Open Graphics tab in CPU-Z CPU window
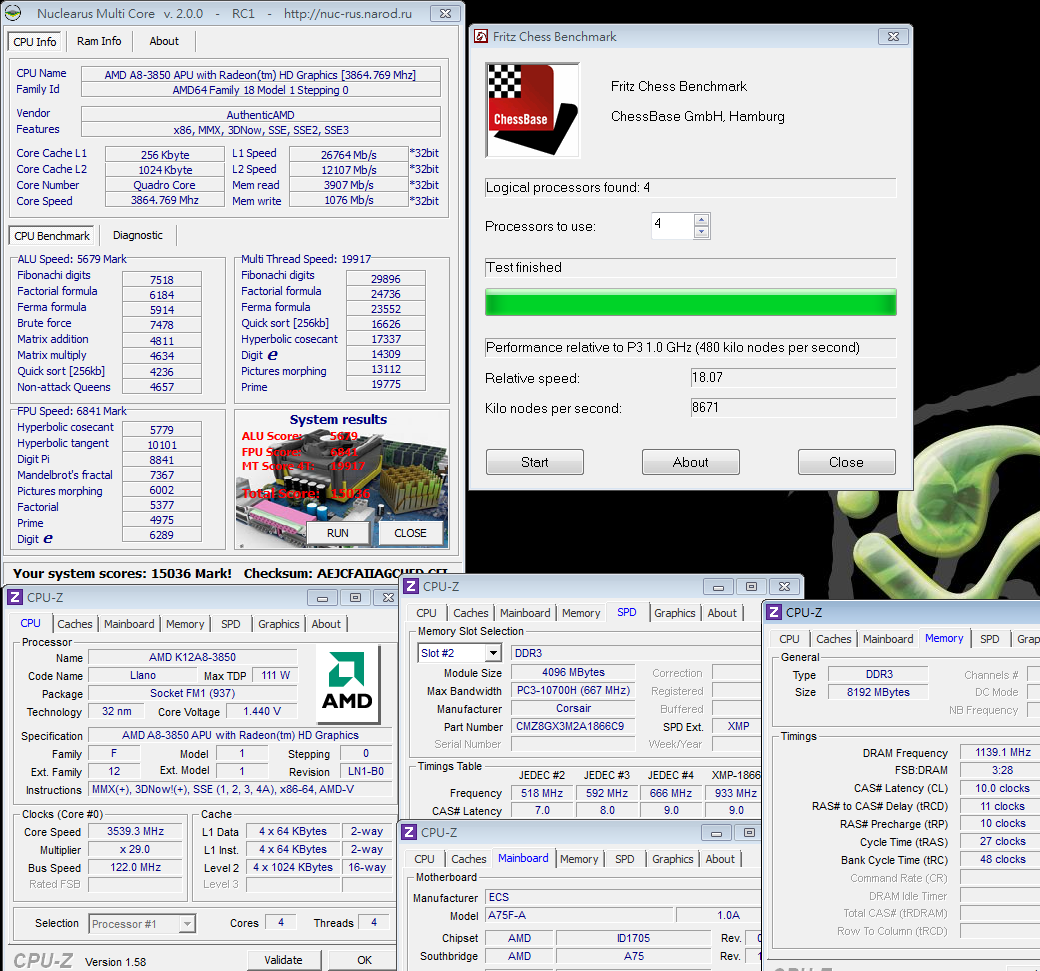Screen dimensions: 1040x971 click(x=279, y=623)
